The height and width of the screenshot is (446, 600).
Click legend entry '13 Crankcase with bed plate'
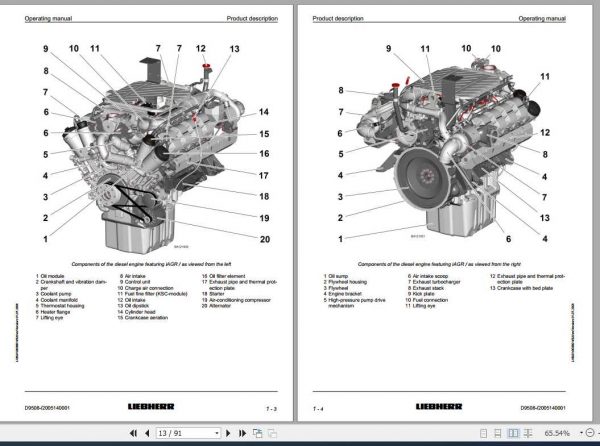click(522, 288)
